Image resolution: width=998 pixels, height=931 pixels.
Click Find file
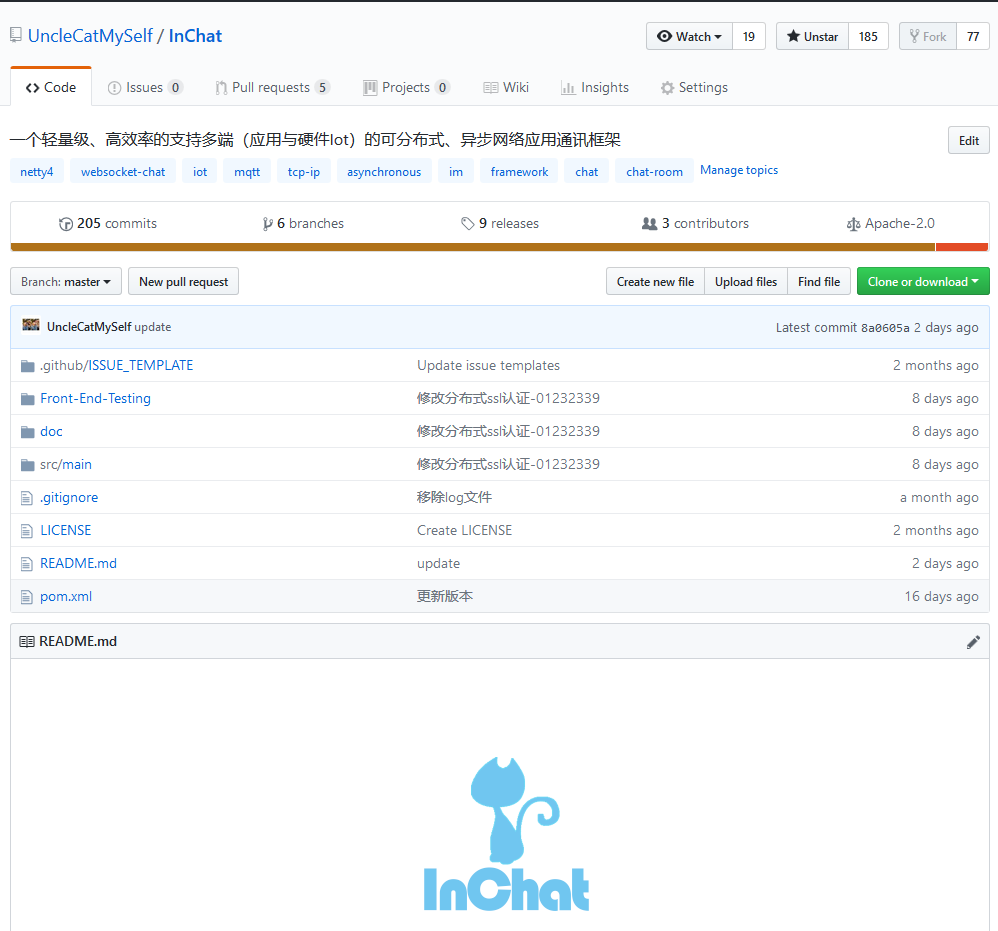pos(819,281)
